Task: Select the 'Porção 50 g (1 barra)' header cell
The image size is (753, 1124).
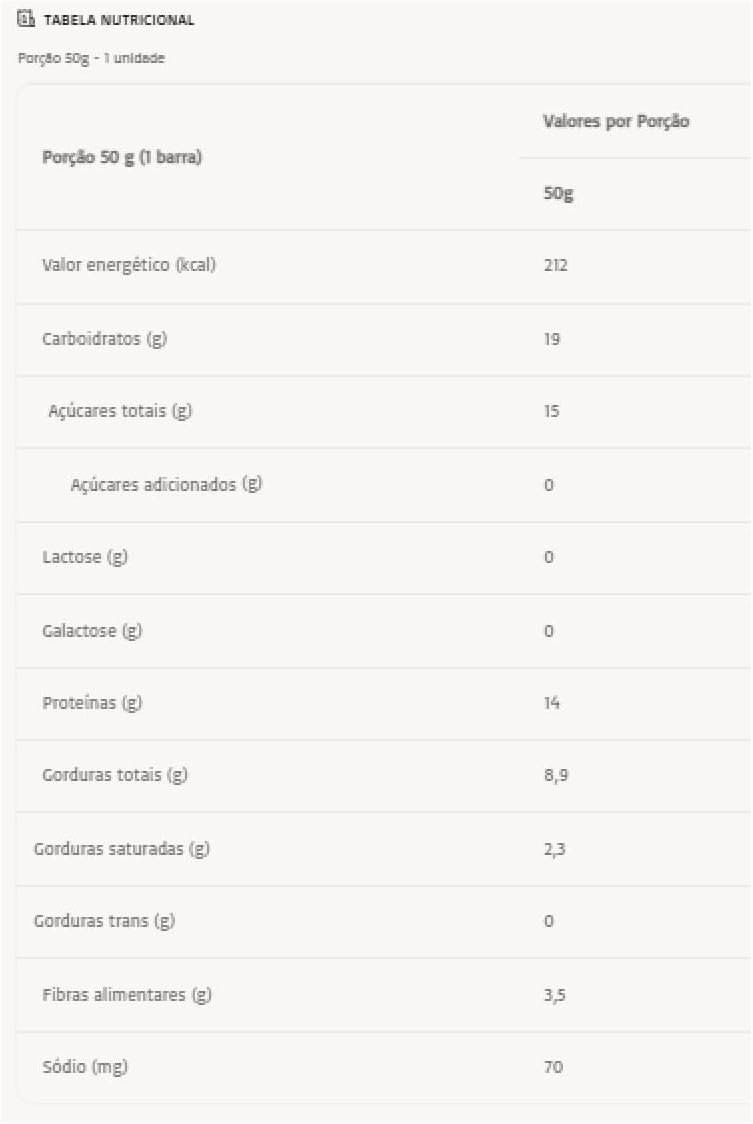Action: pos(122,158)
